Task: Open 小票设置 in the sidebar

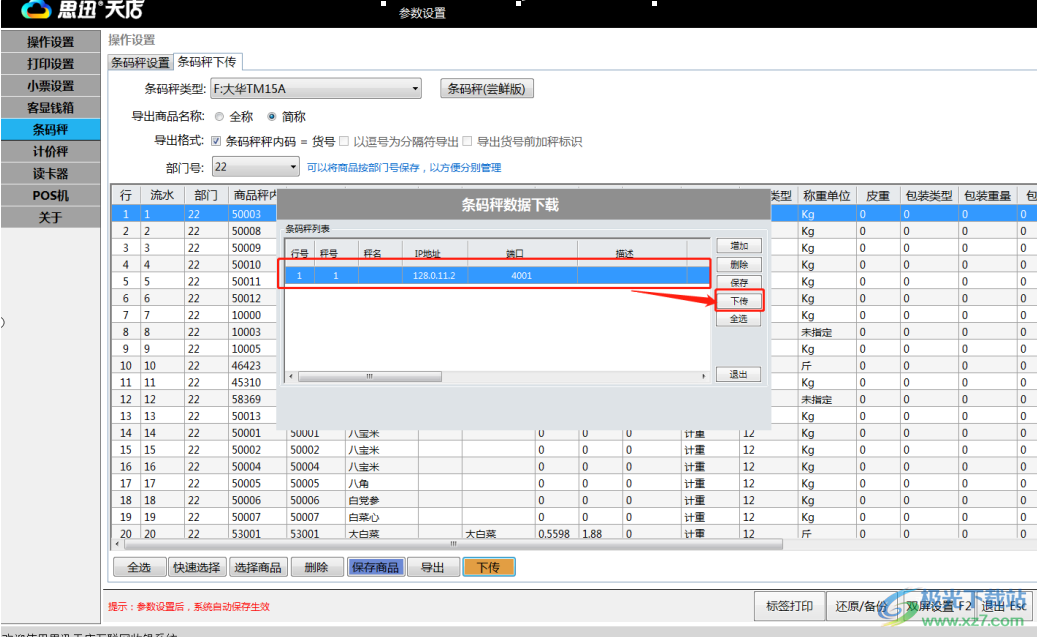Action: (50, 85)
